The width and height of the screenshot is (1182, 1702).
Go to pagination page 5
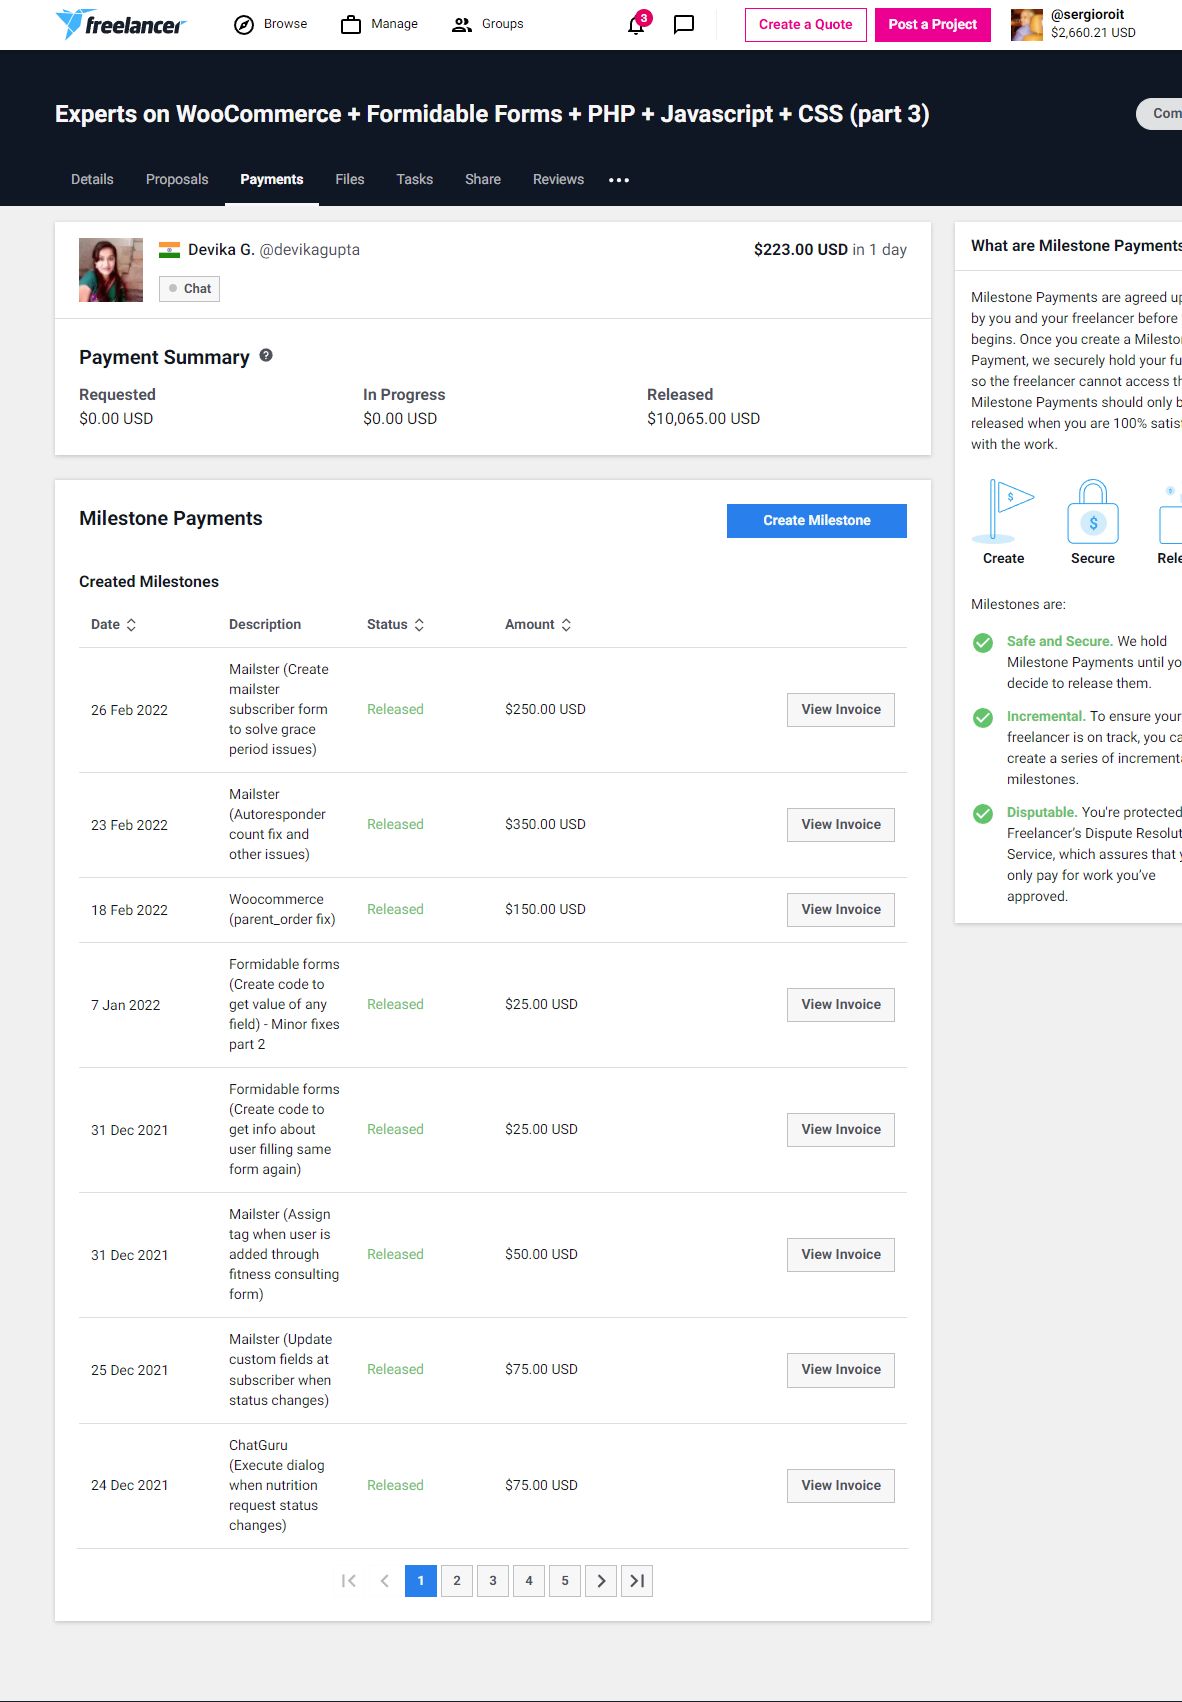(565, 1581)
